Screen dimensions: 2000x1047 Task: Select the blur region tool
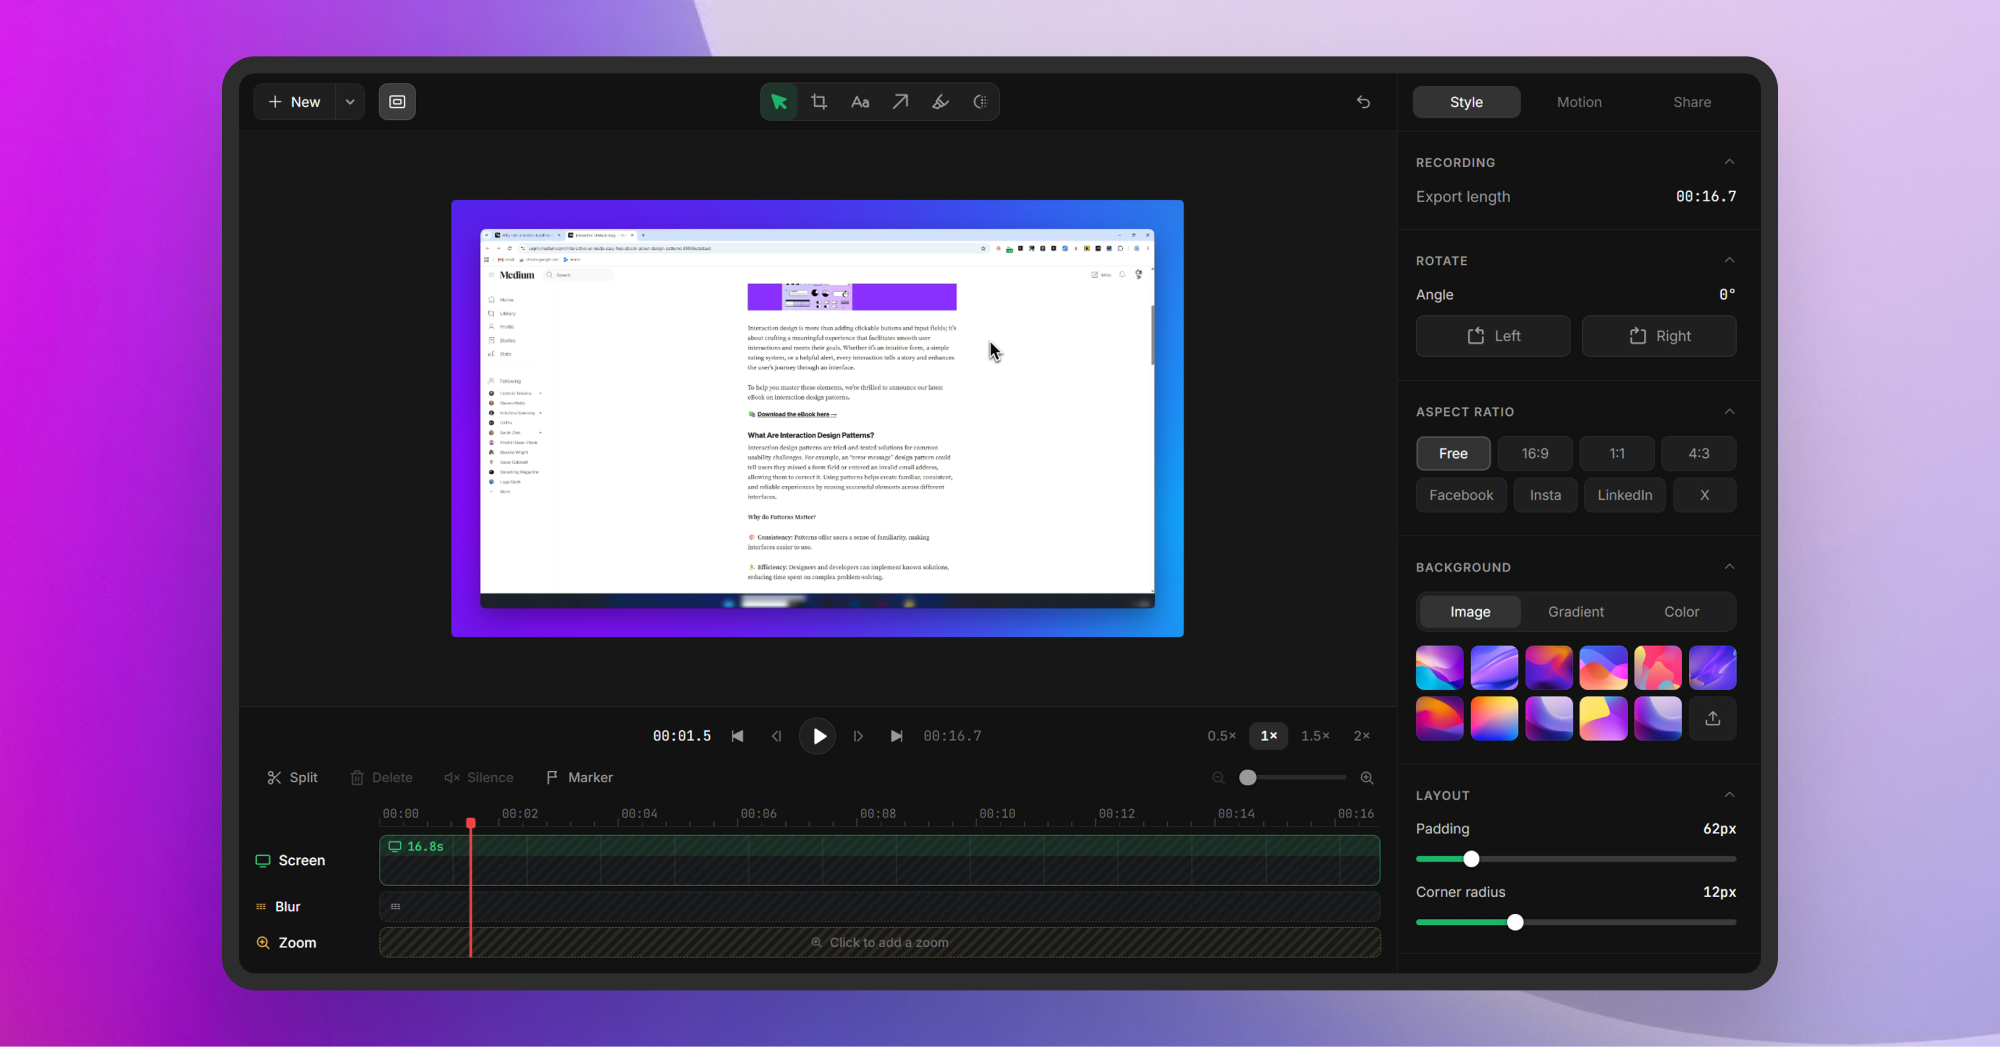pyautogui.click(x=980, y=102)
